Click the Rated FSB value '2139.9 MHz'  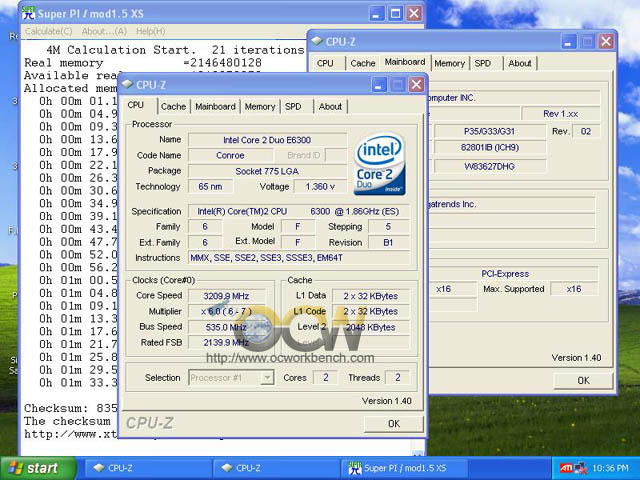[227, 342]
